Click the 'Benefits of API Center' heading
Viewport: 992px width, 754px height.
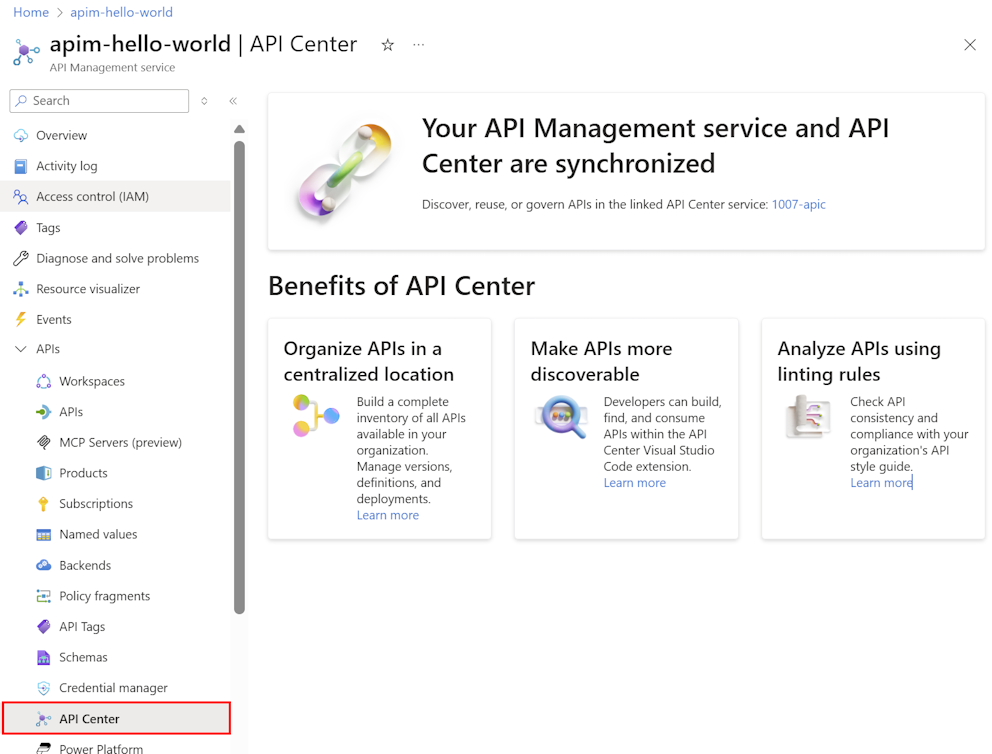[x=402, y=286]
